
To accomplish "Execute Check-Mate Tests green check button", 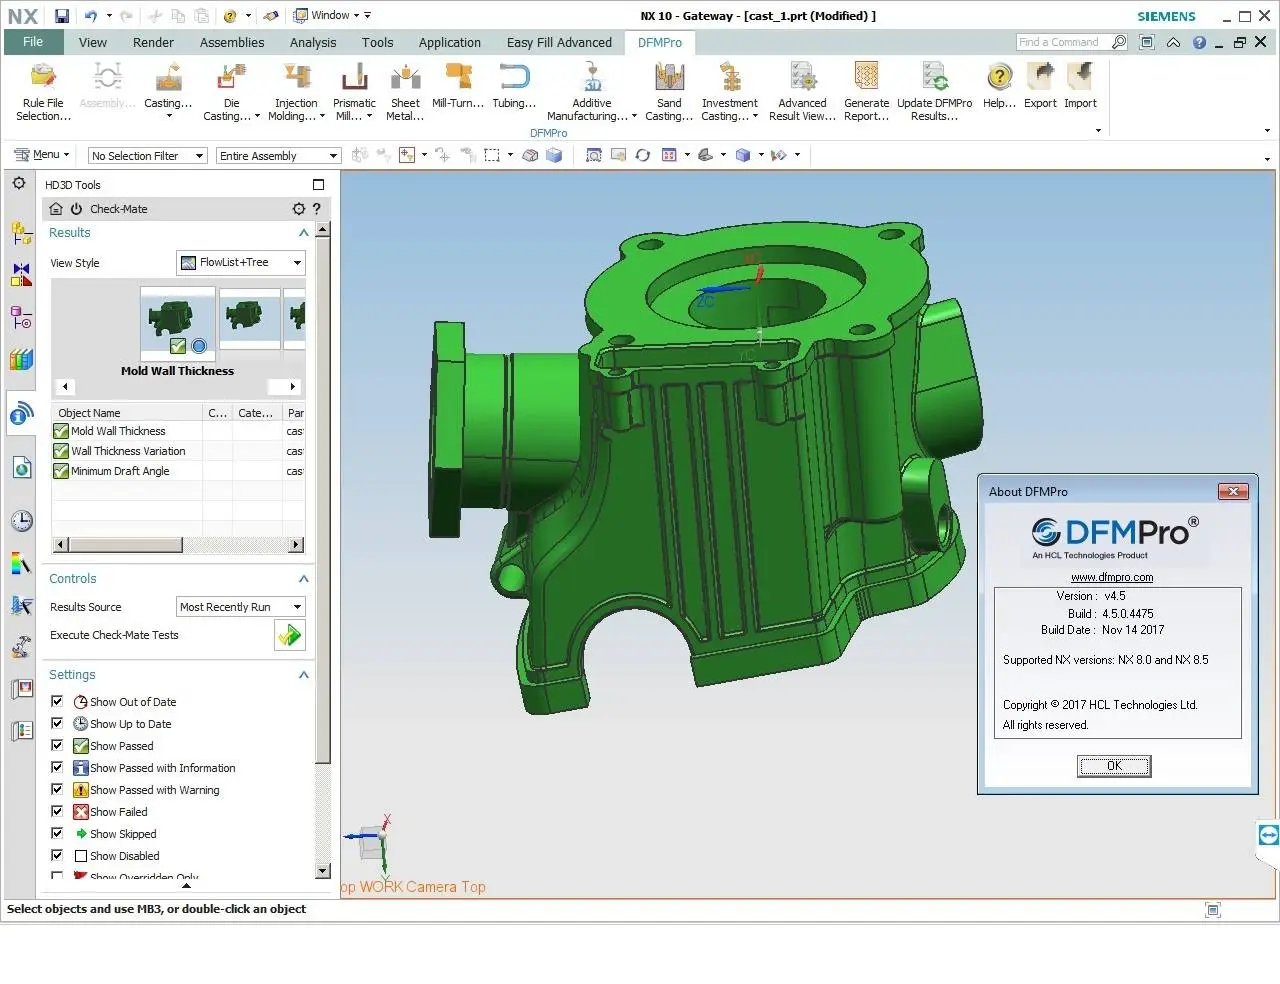I will (289, 635).
